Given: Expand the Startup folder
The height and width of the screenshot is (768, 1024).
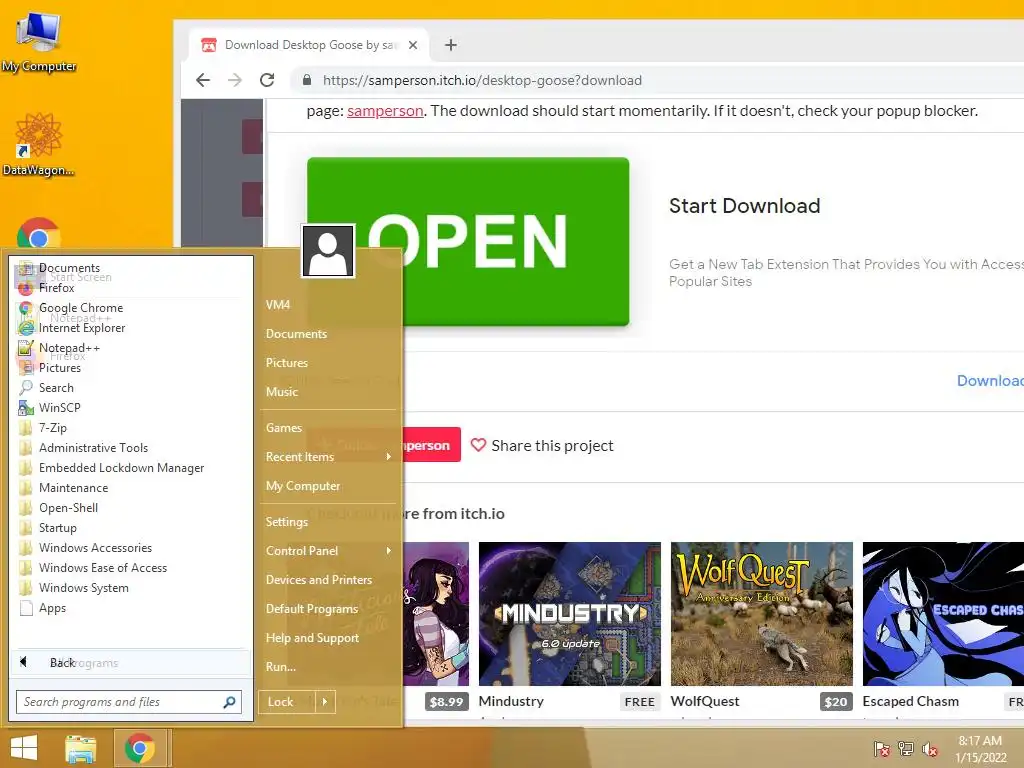Looking at the screenshot, I should coord(57,528).
